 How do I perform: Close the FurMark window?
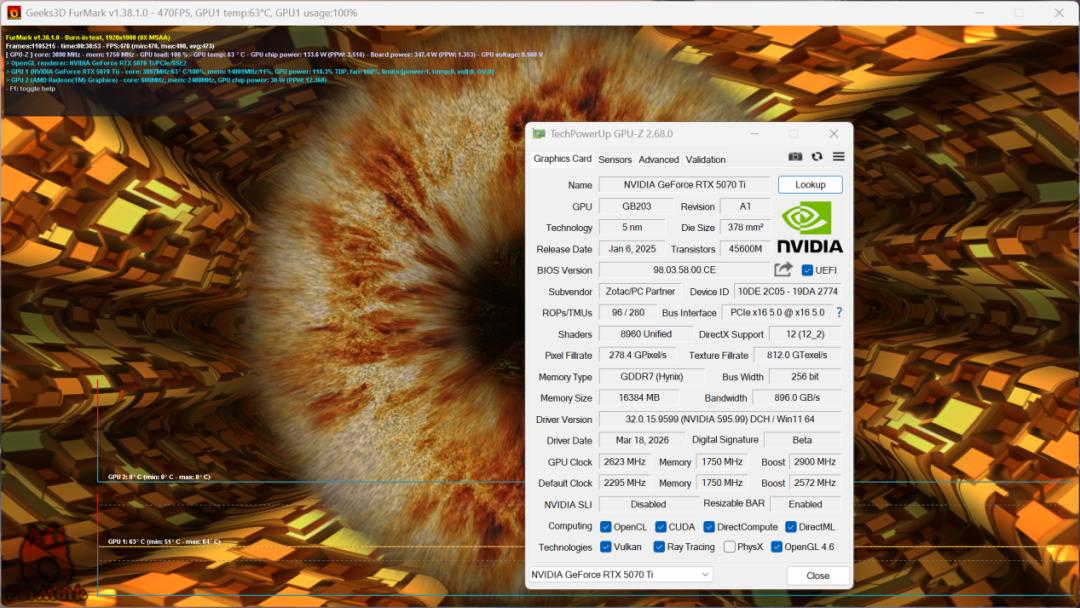point(1059,12)
